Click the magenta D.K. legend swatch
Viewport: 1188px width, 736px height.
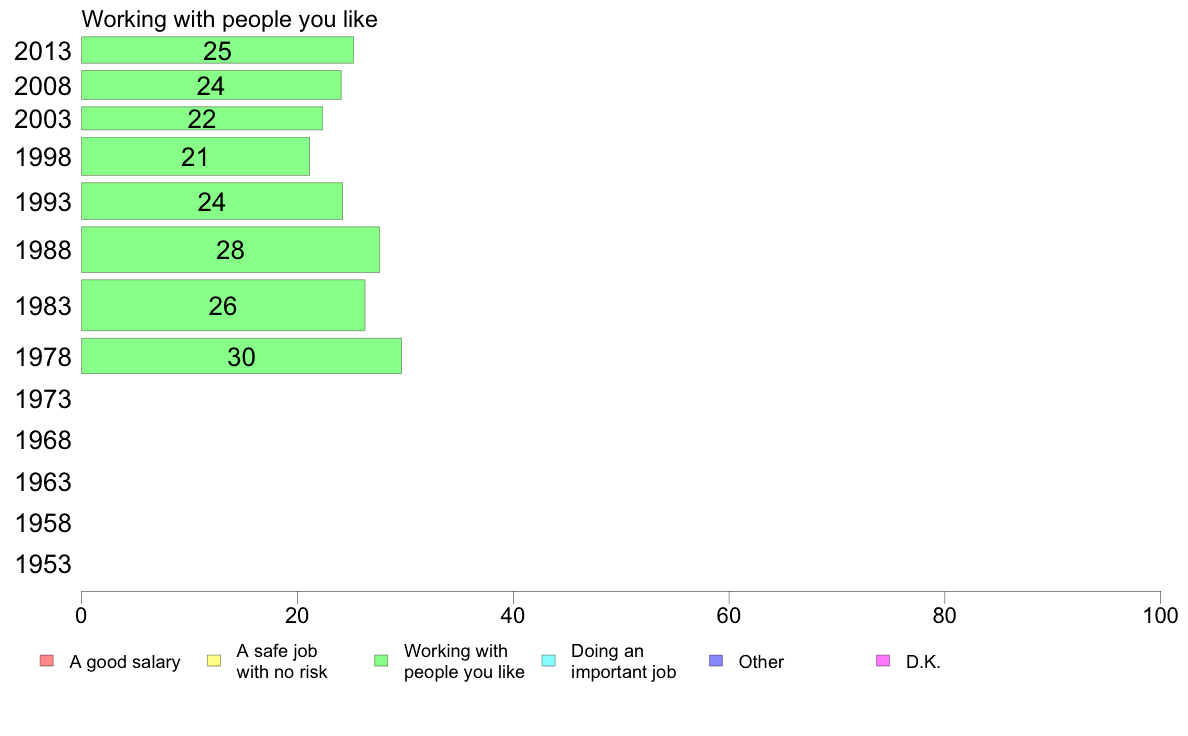pyautogui.click(x=883, y=661)
